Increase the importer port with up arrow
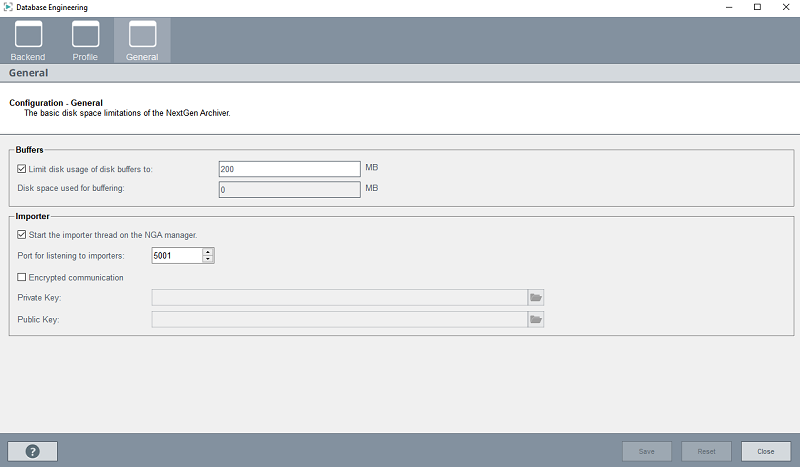Screen dimensions: 800x467 [x=208, y=252]
